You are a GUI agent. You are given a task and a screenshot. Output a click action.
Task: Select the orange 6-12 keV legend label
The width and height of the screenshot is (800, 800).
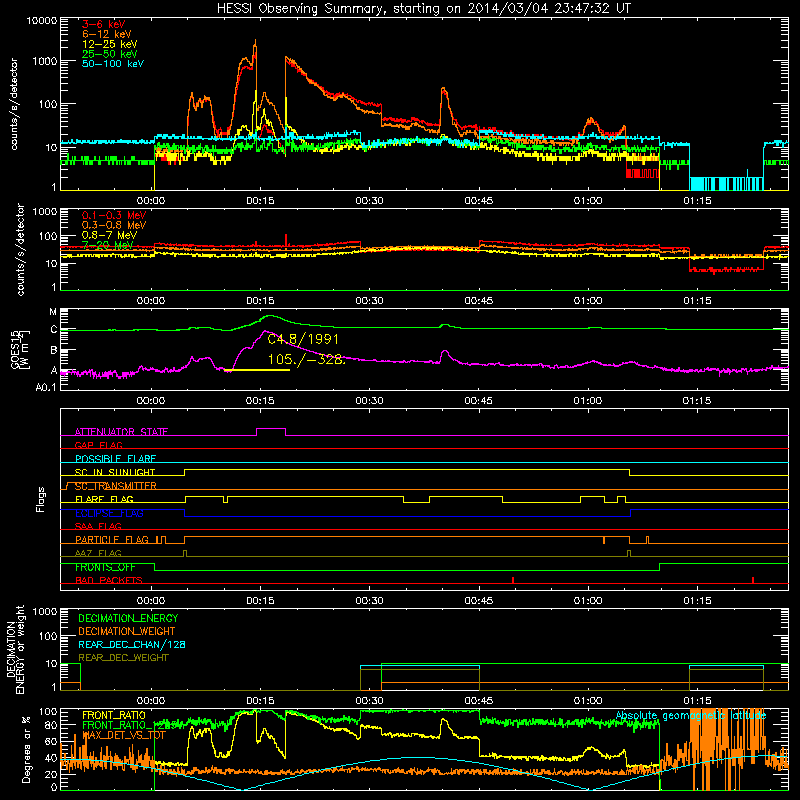click(107, 34)
